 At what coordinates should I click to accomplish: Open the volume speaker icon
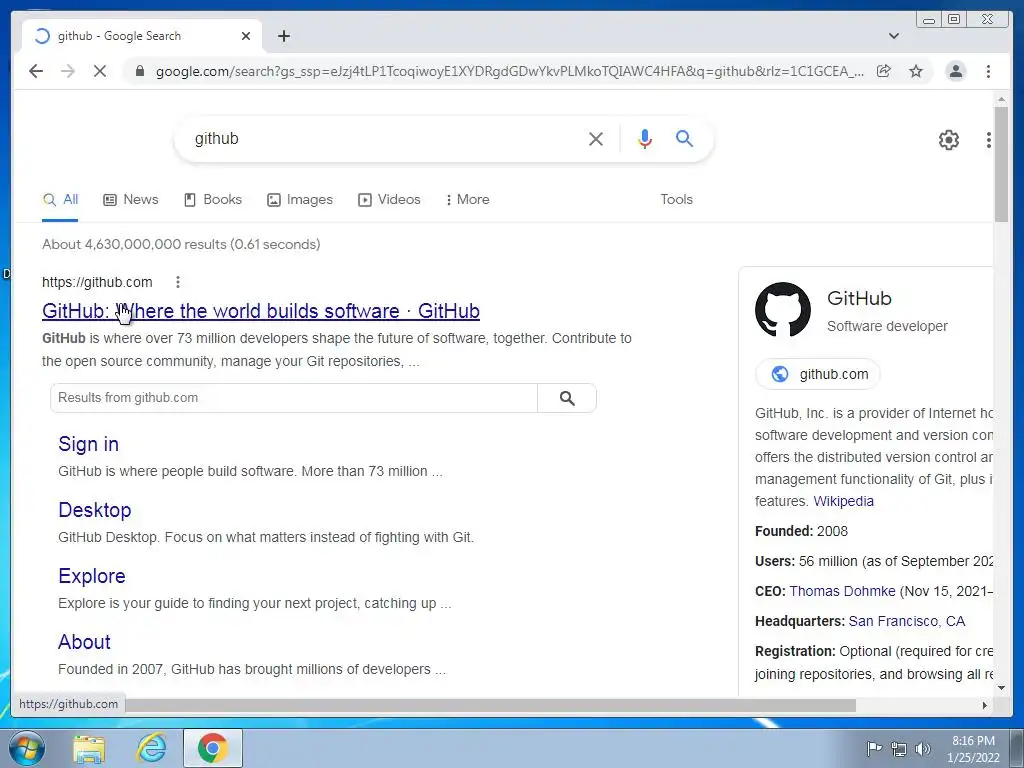(x=923, y=748)
